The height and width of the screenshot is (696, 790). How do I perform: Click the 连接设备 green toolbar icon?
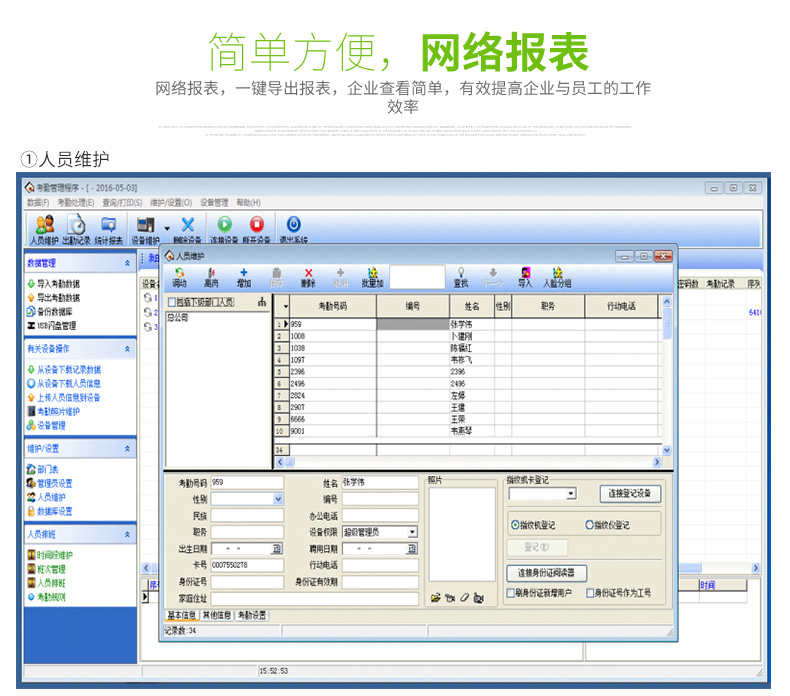pyautogui.click(x=224, y=229)
